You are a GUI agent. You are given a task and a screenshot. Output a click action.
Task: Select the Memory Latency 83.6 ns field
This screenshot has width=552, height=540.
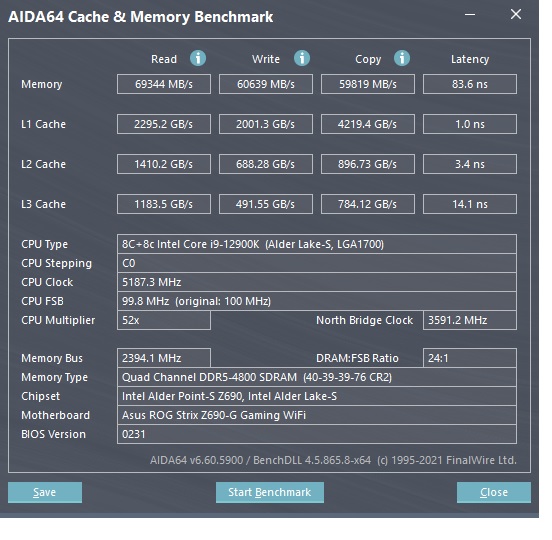[x=470, y=84]
